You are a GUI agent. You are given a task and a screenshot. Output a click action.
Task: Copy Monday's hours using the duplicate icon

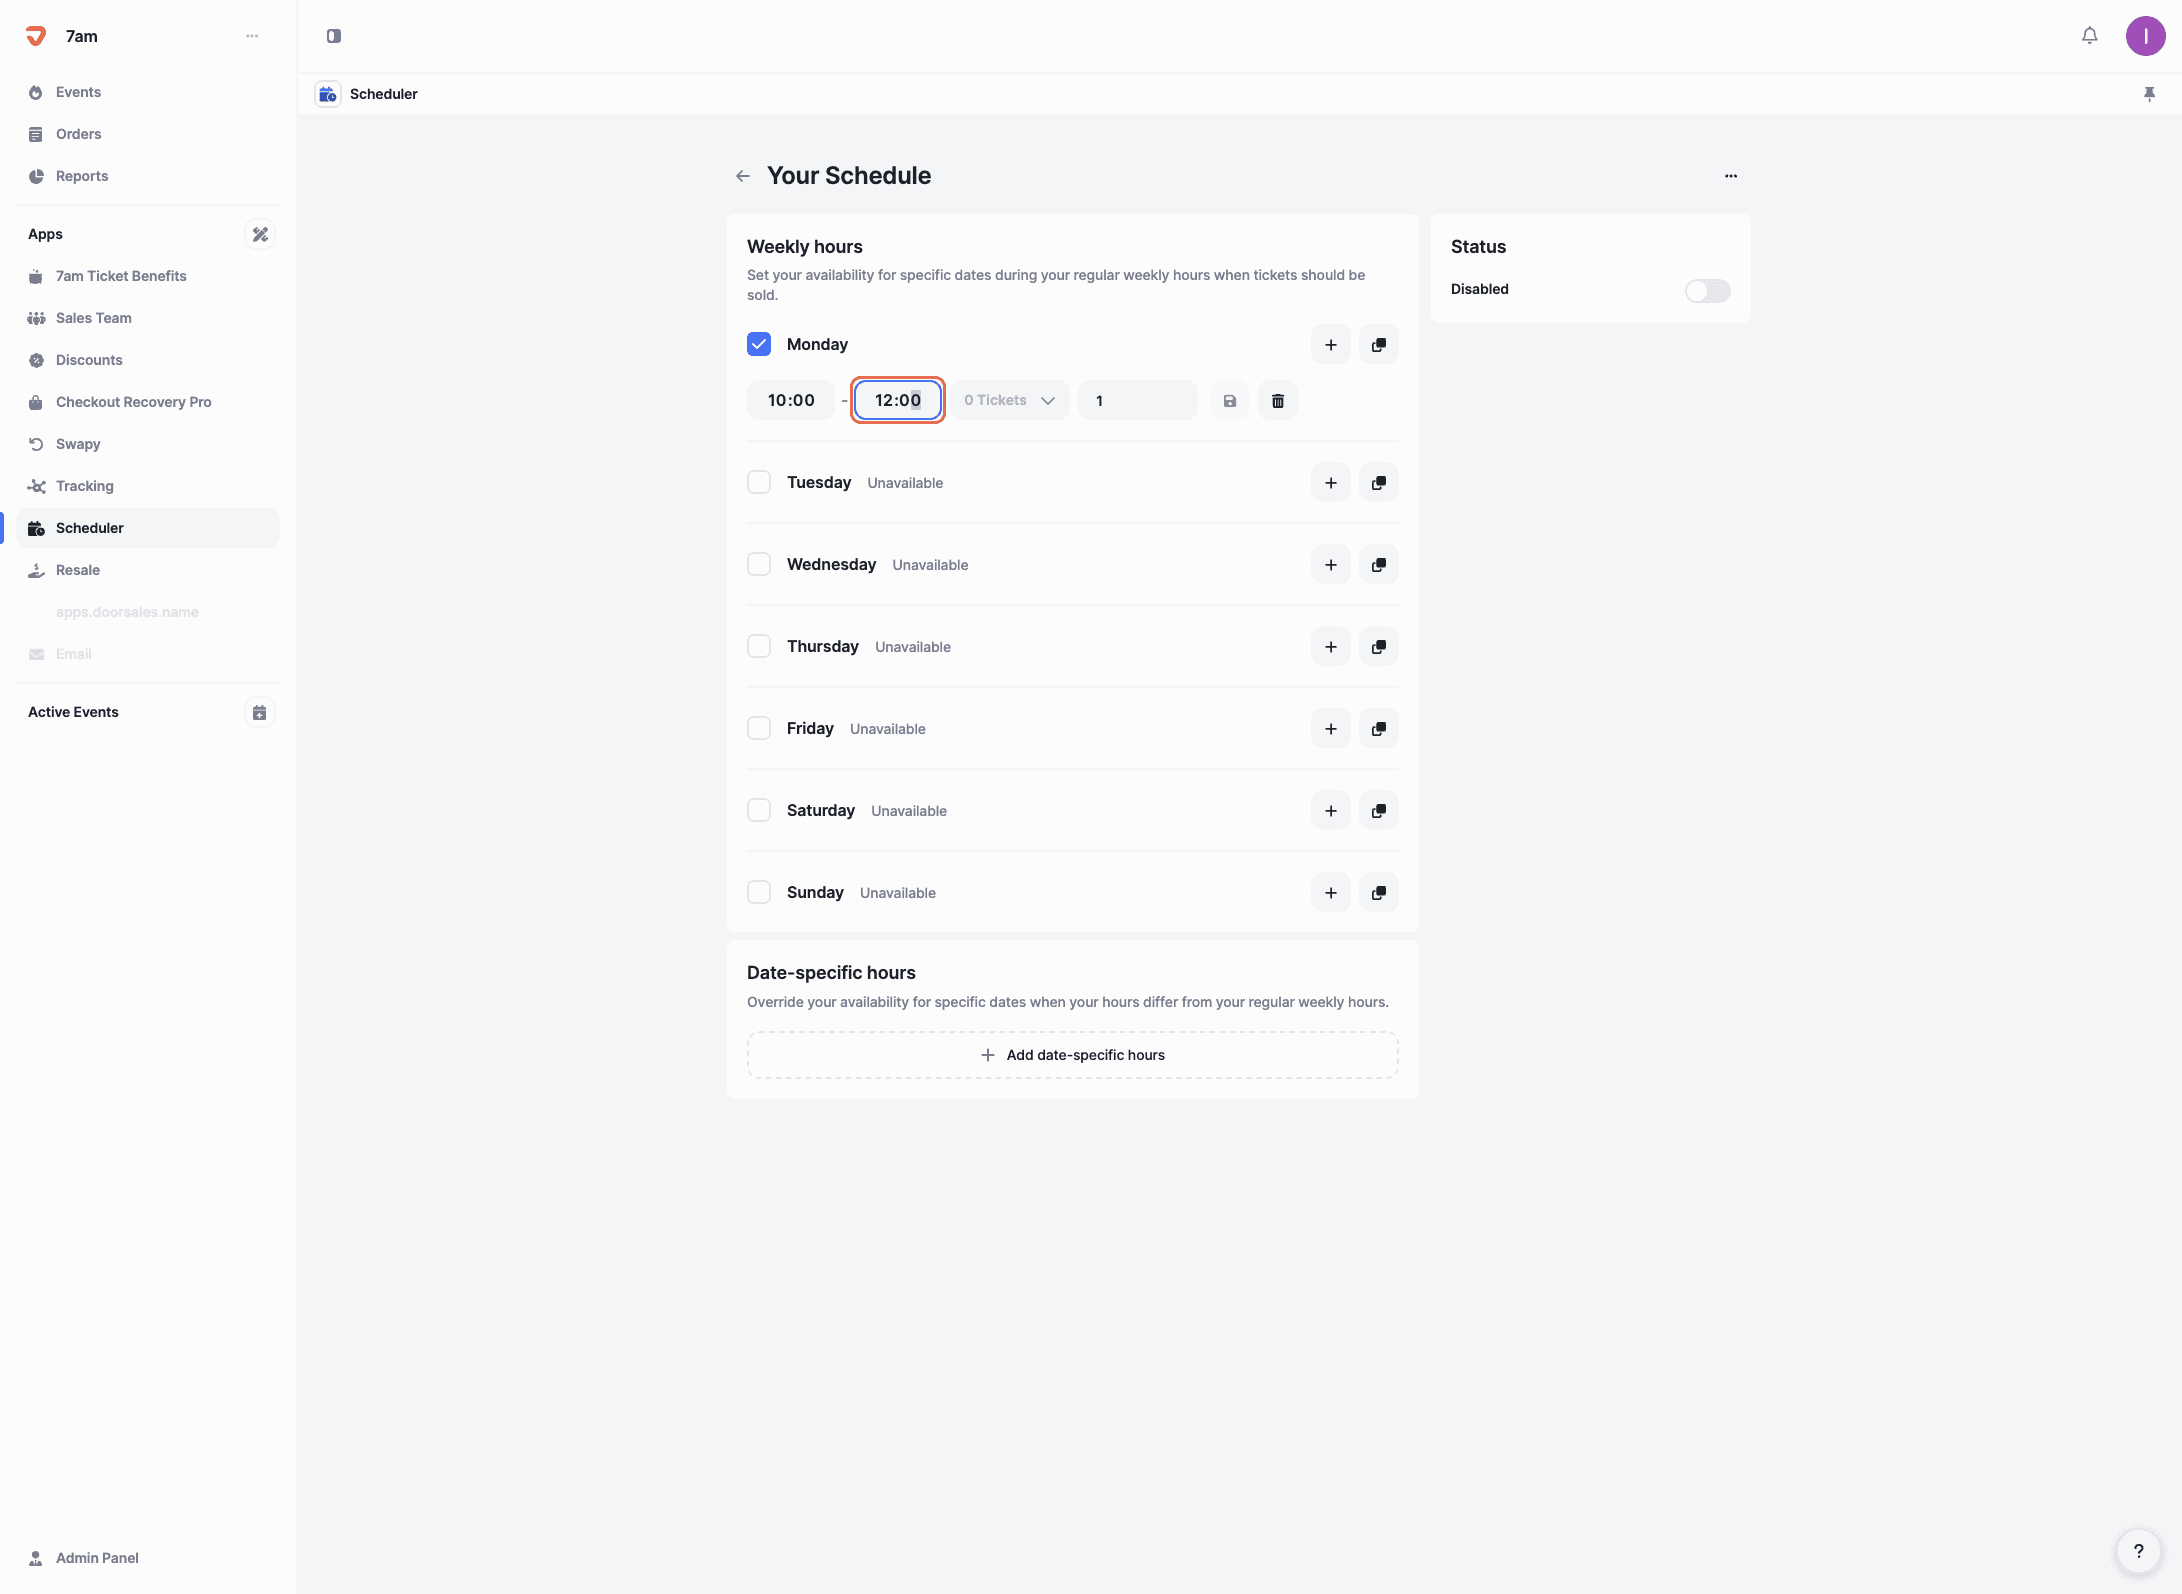coord(1379,345)
